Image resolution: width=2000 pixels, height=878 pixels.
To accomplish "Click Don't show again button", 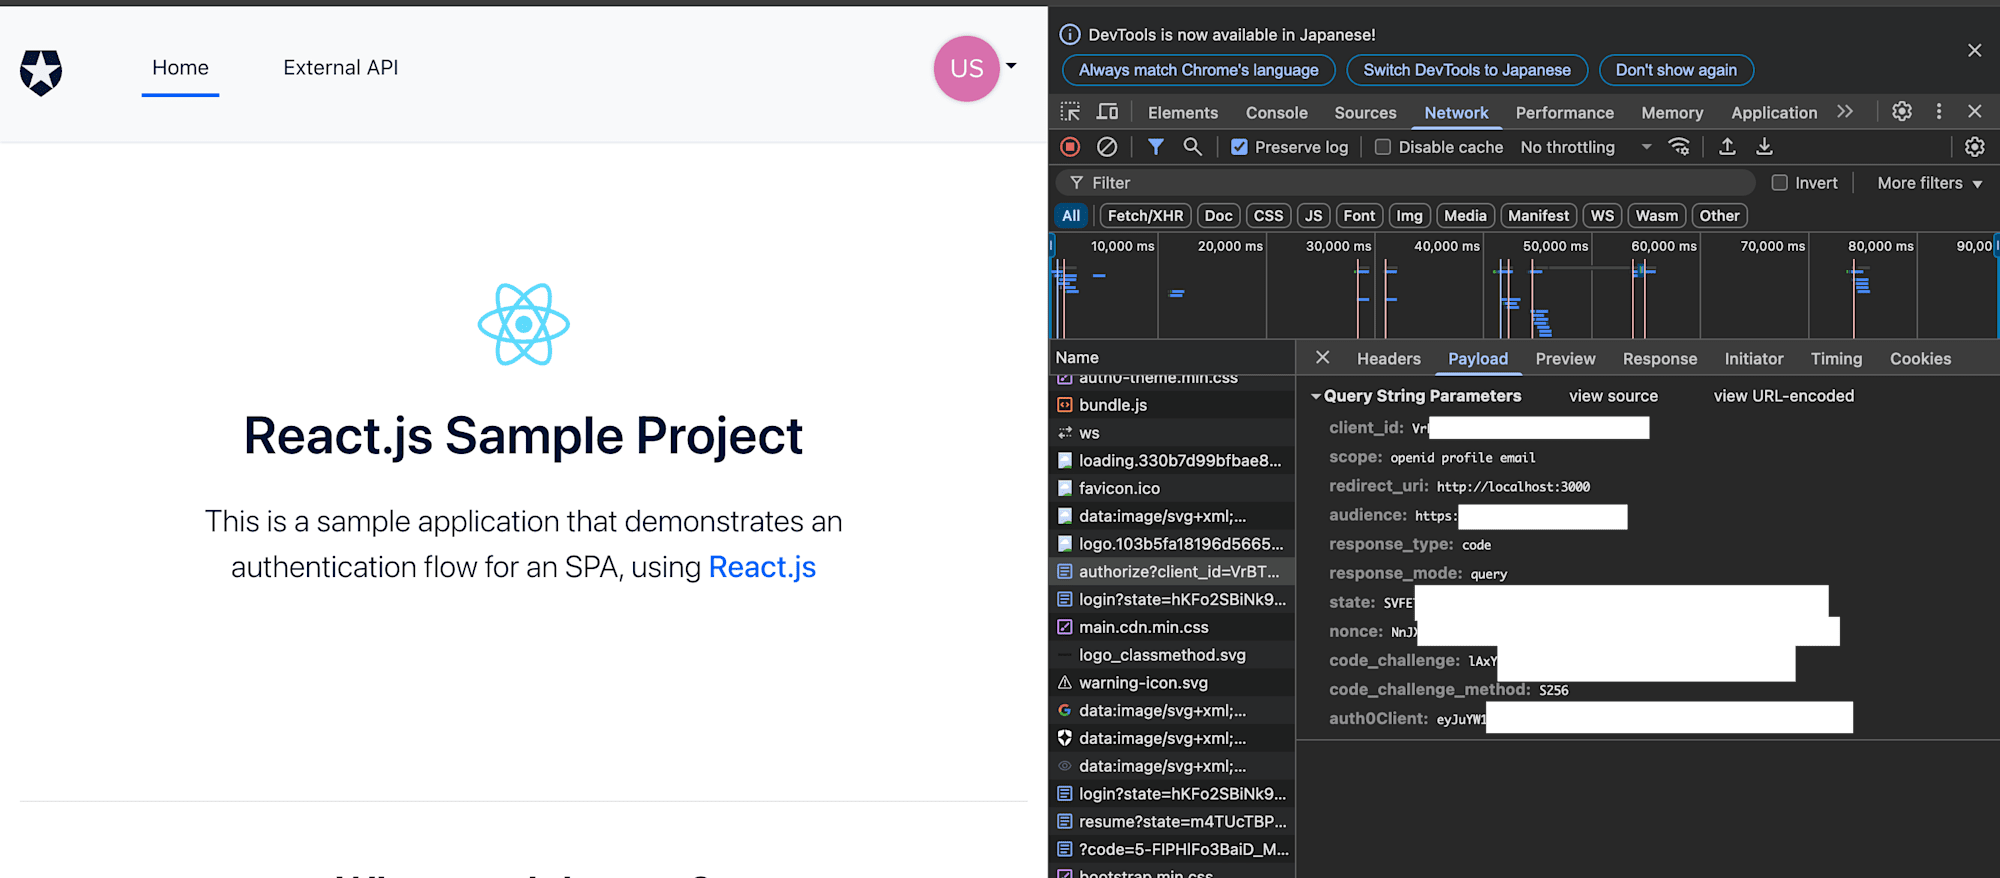I will [1676, 70].
